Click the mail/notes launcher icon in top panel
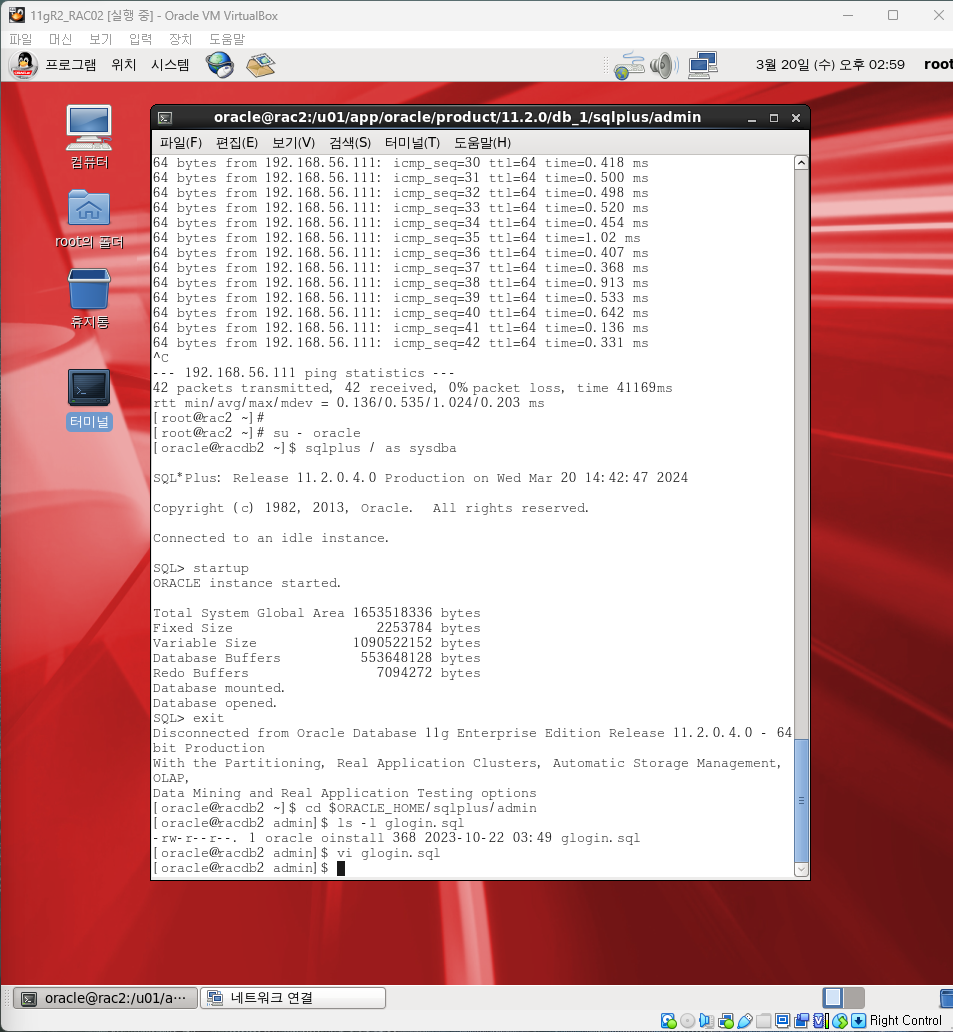Screen dimensions: 953x1032 pyautogui.click(x=261, y=64)
